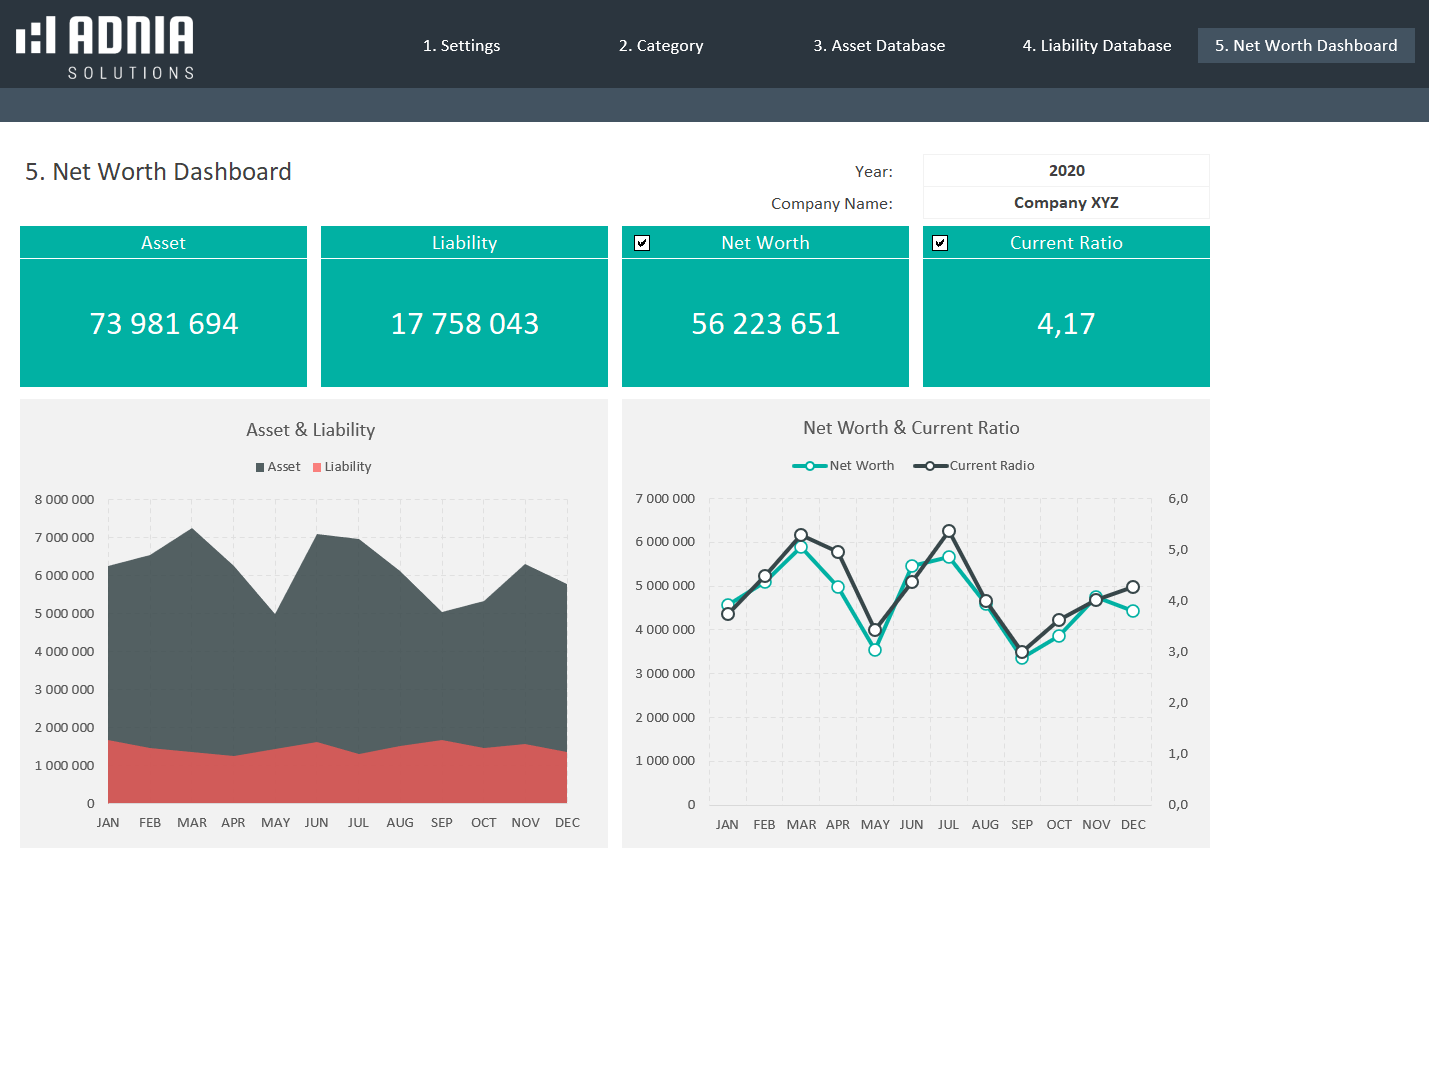Click the Current Radio legend marker

(x=930, y=466)
